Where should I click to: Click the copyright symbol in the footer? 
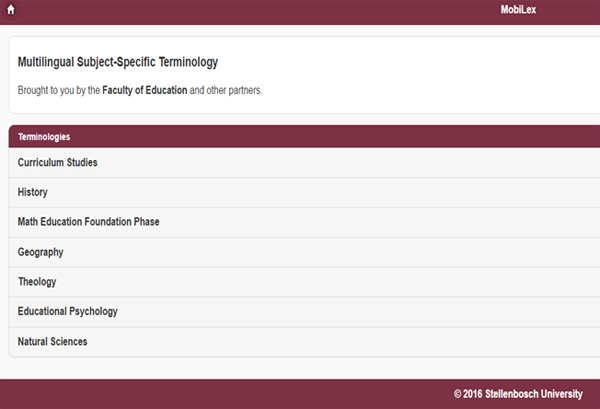pyautogui.click(x=458, y=394)
